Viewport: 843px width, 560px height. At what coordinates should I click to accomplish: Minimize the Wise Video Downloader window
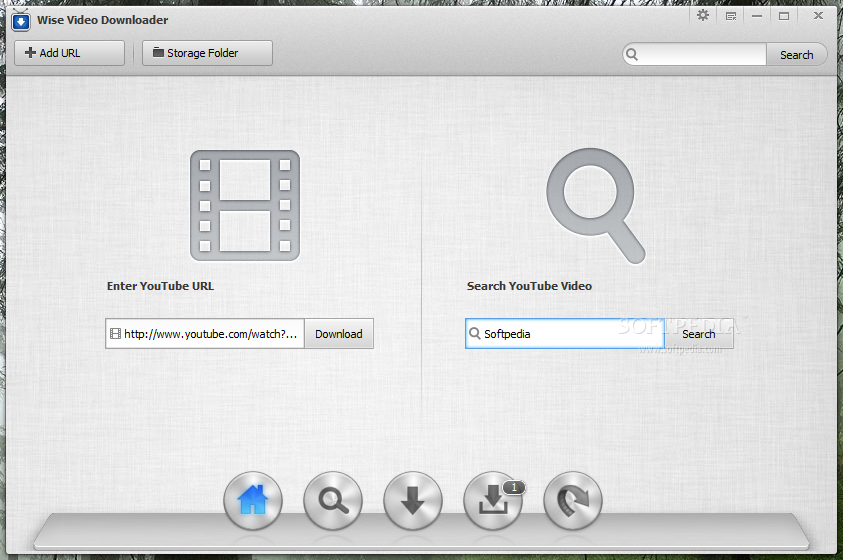click(x=757, y=16)
